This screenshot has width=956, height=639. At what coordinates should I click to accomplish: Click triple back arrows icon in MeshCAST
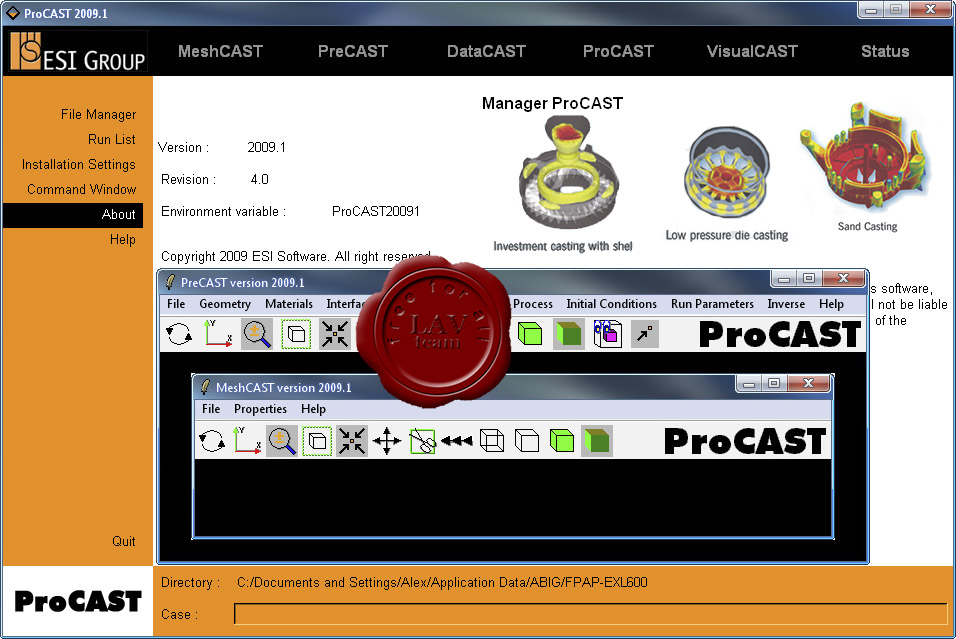(457, 441)
